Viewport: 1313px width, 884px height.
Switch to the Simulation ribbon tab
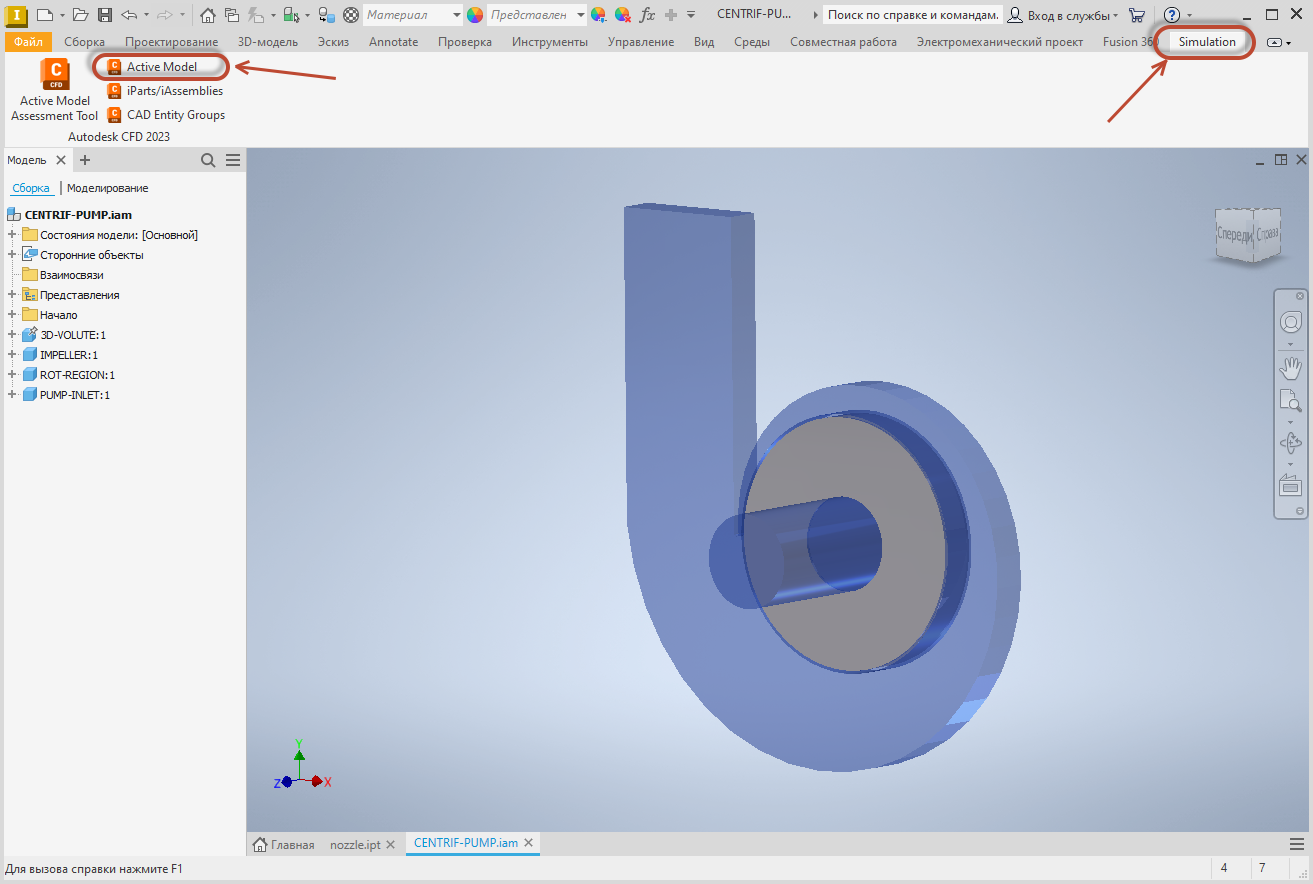(x=1207, y=42)
